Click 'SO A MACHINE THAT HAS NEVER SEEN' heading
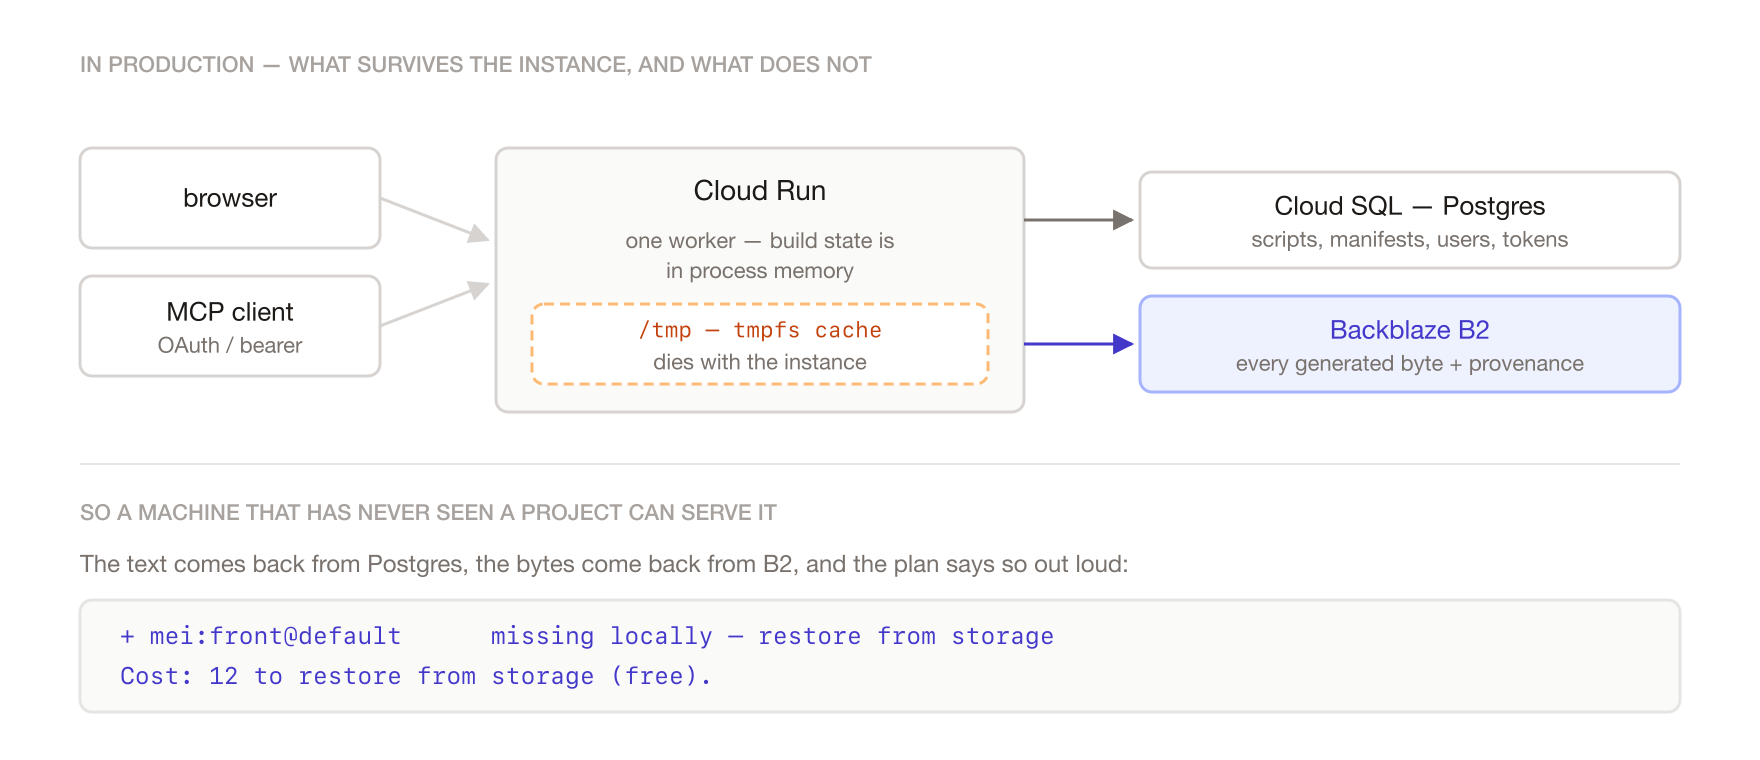Image resolution: width=1760 pixels, height=760 pixels. coord(428,513)
